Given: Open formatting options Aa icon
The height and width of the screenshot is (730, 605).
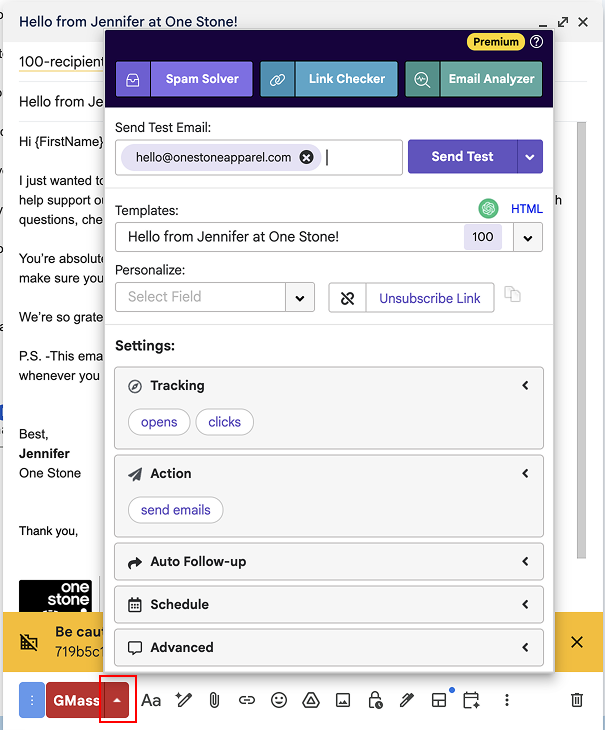Looking at the screenshot, I should tap(151, 700).
